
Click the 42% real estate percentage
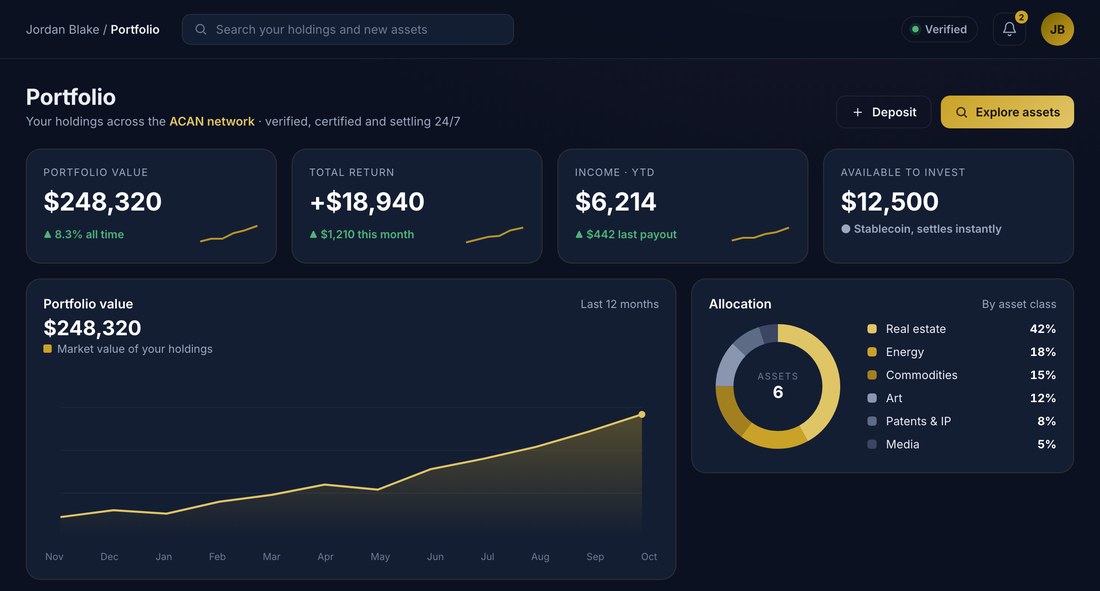click(1042, 328)
